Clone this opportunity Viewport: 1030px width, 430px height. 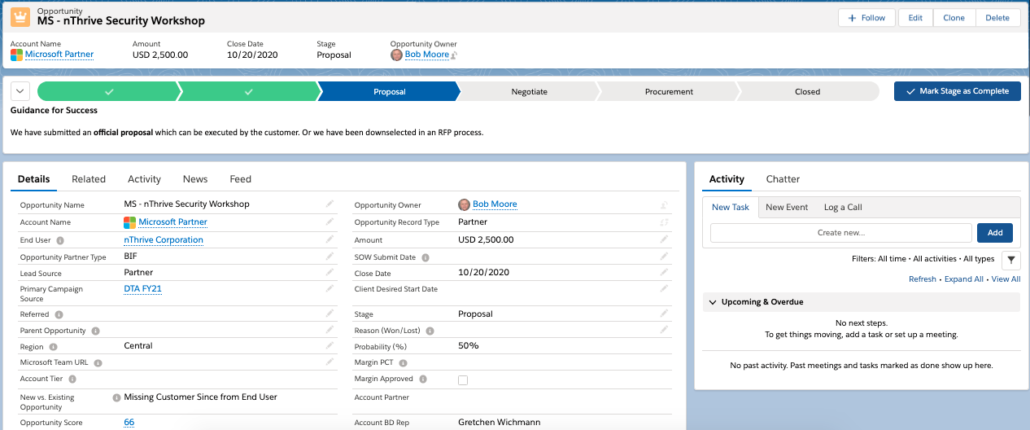(954, 18)
